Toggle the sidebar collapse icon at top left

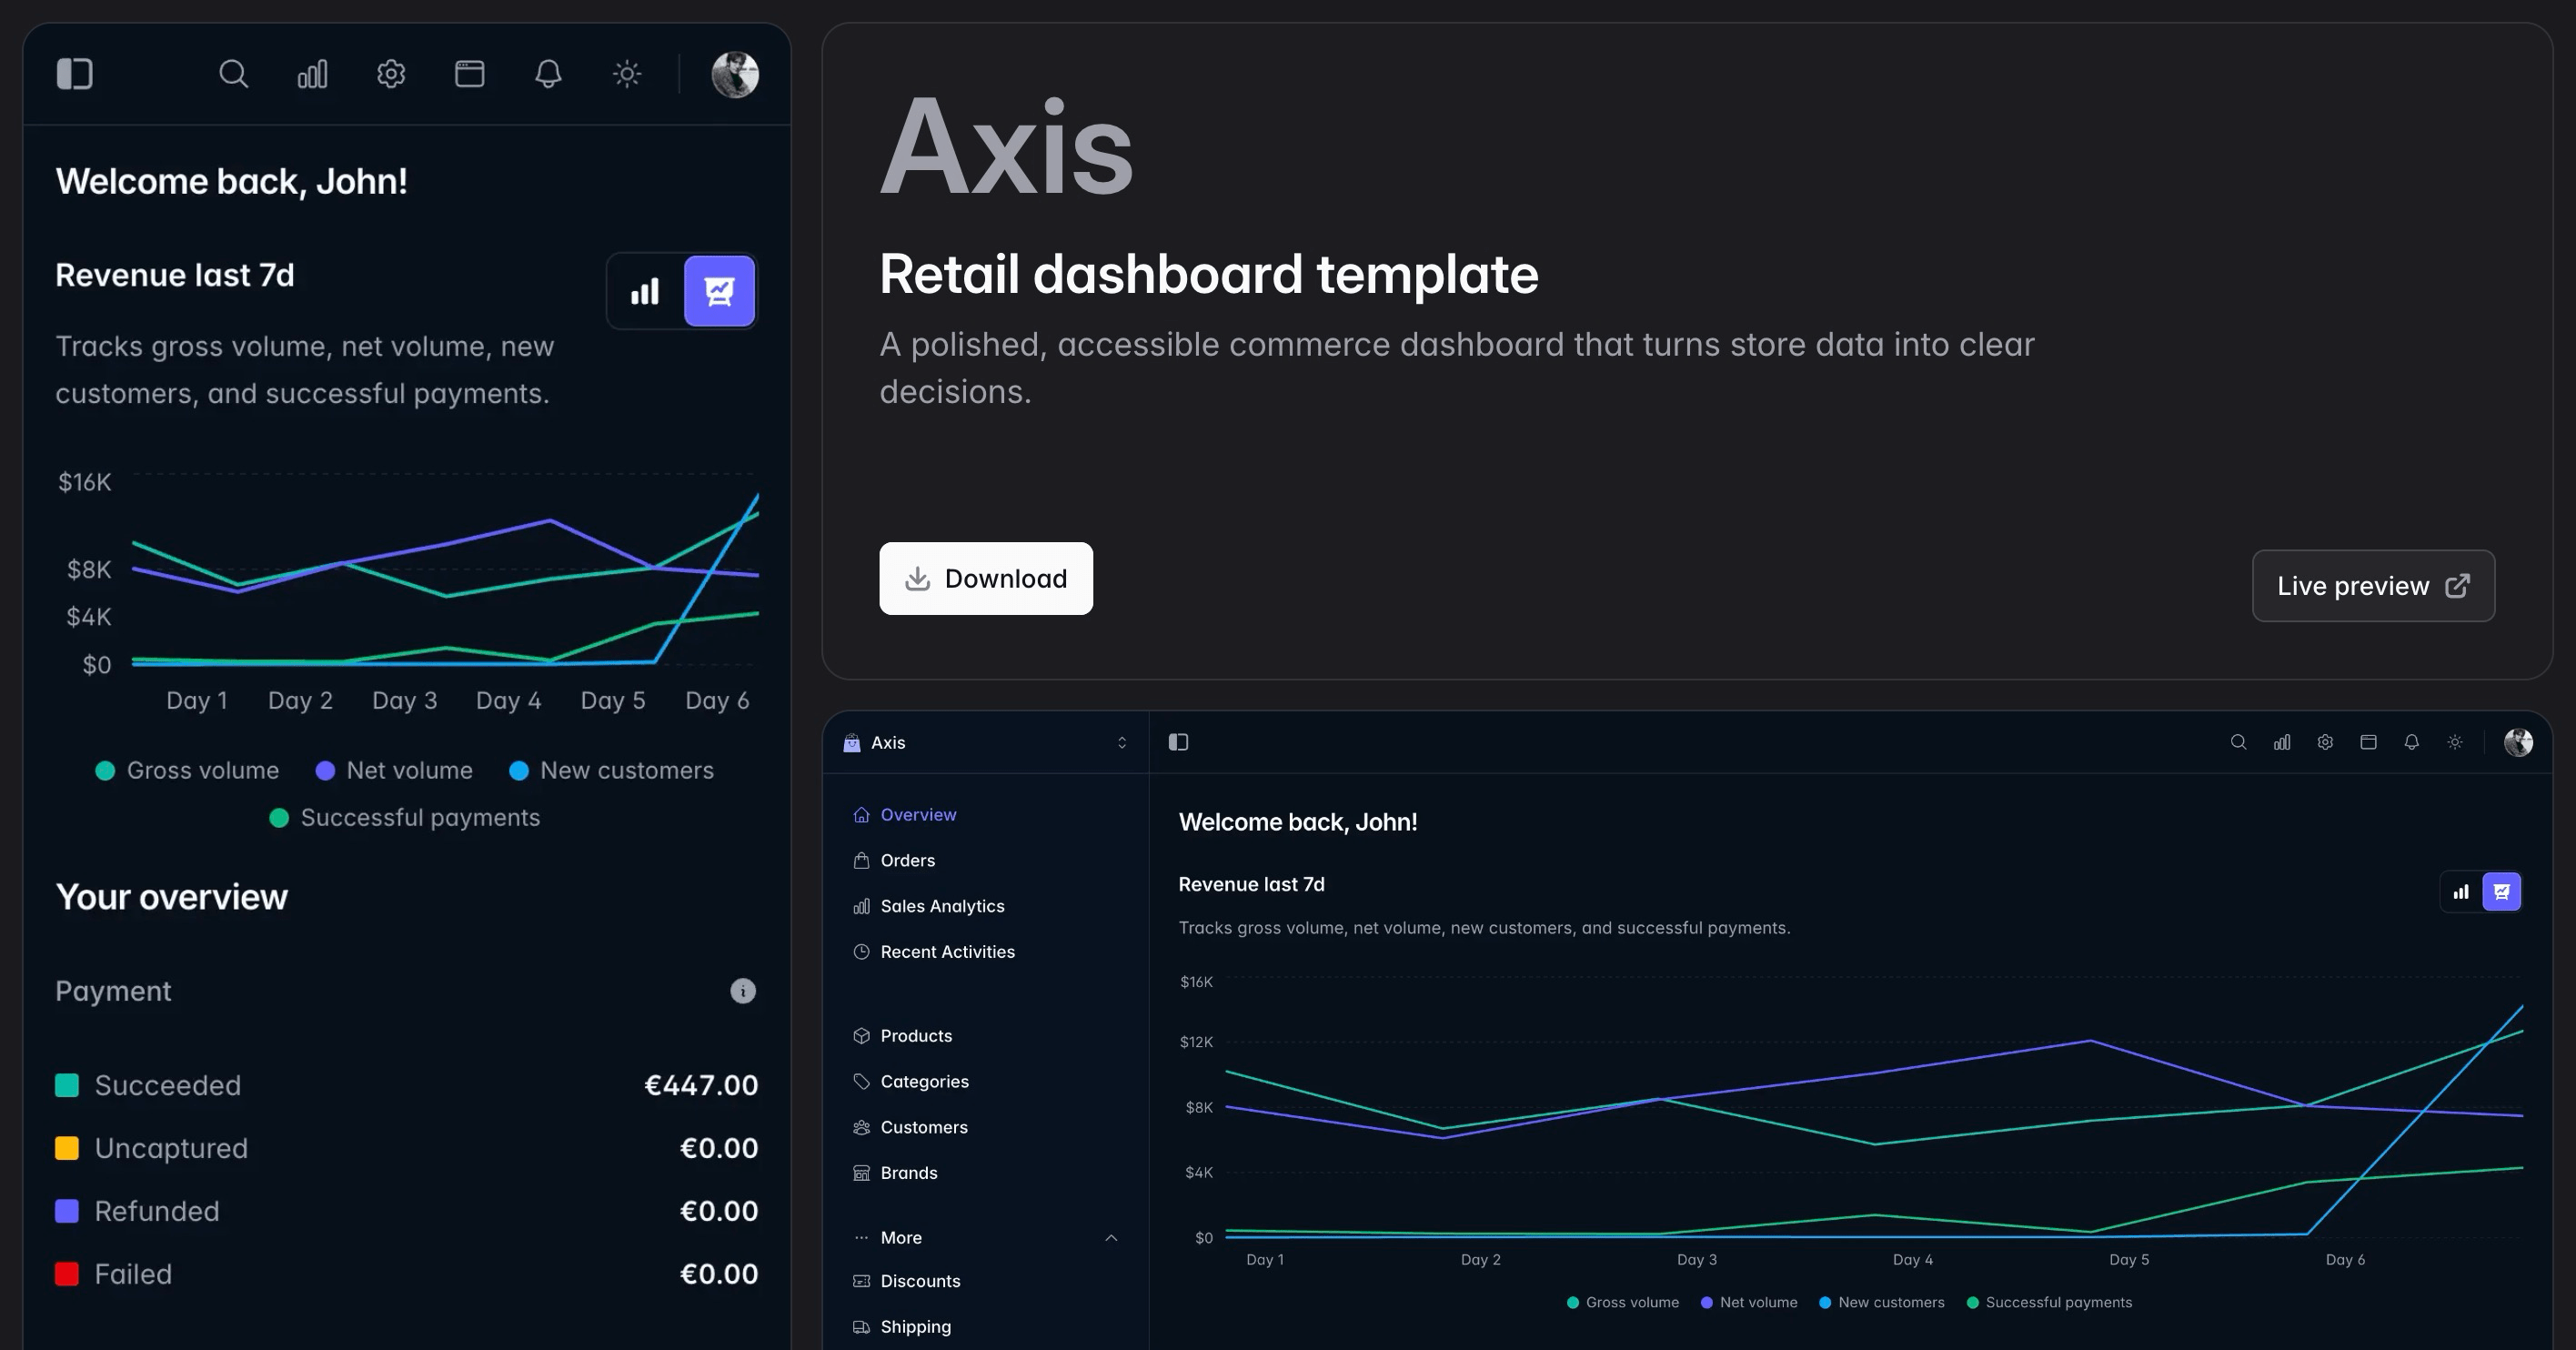coord(74,73)
